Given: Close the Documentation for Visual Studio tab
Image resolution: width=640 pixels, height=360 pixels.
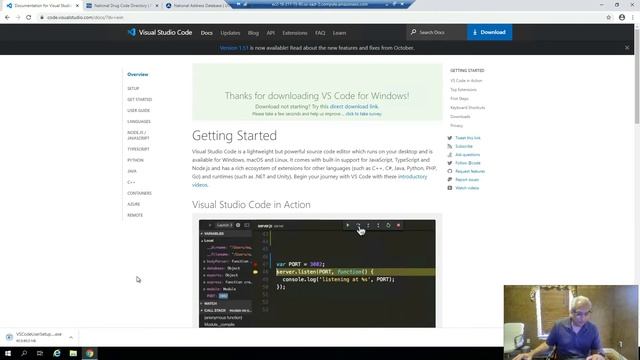Looking at the screenshot, I should [77, 6].
